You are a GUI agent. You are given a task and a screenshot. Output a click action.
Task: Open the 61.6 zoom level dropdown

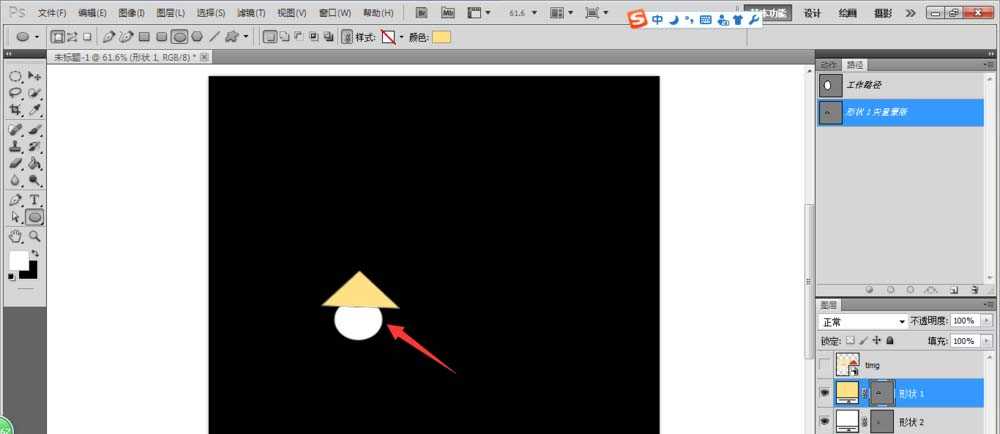tap(534, 12)
